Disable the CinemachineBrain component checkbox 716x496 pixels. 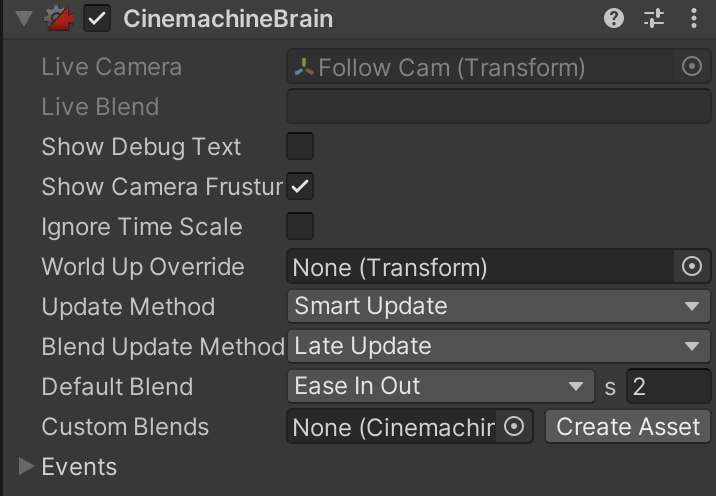[x=97, y=19]
